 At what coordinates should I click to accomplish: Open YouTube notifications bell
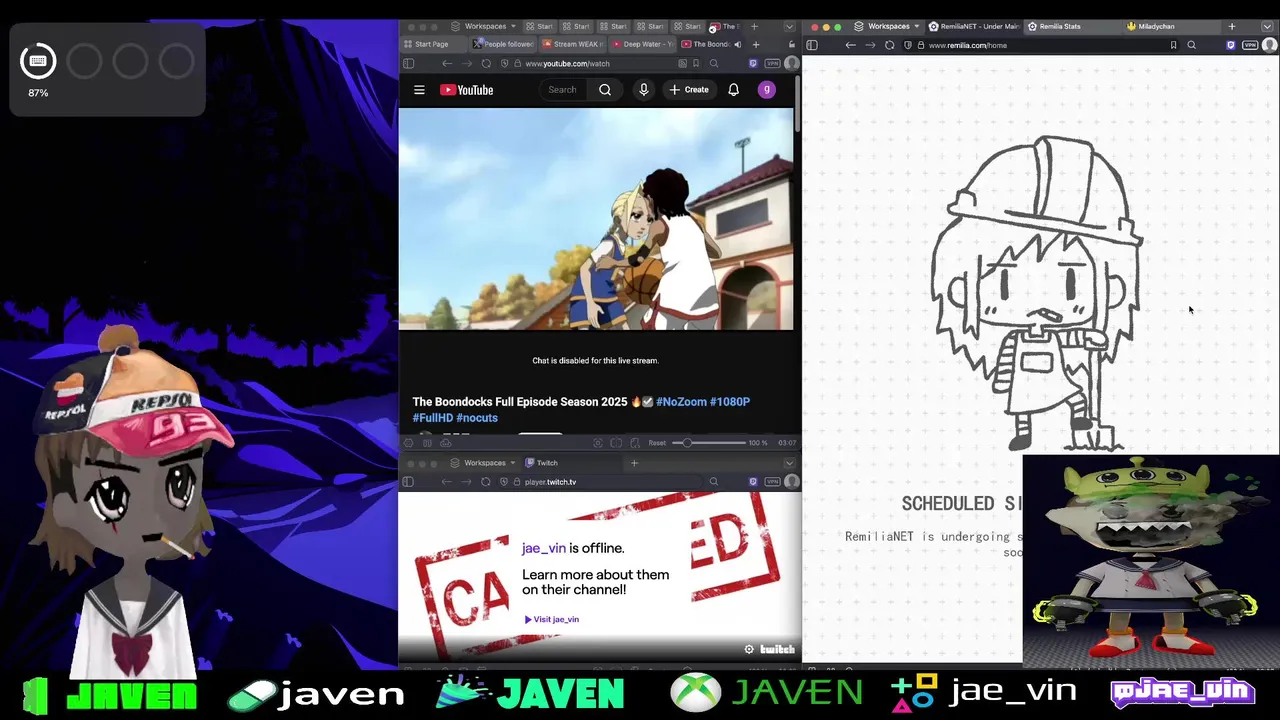pos(733,90)
